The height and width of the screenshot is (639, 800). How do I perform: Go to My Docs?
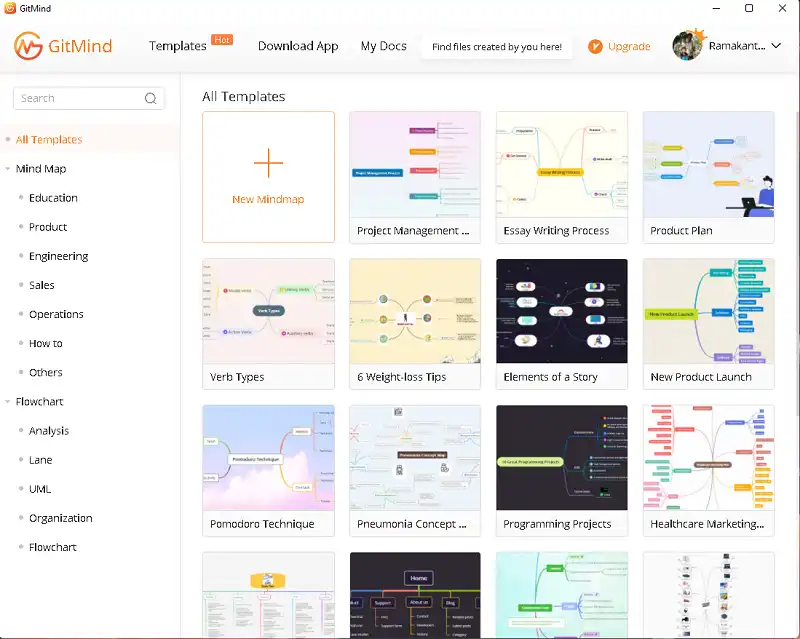pyautogui.click(x=383, y=46)
